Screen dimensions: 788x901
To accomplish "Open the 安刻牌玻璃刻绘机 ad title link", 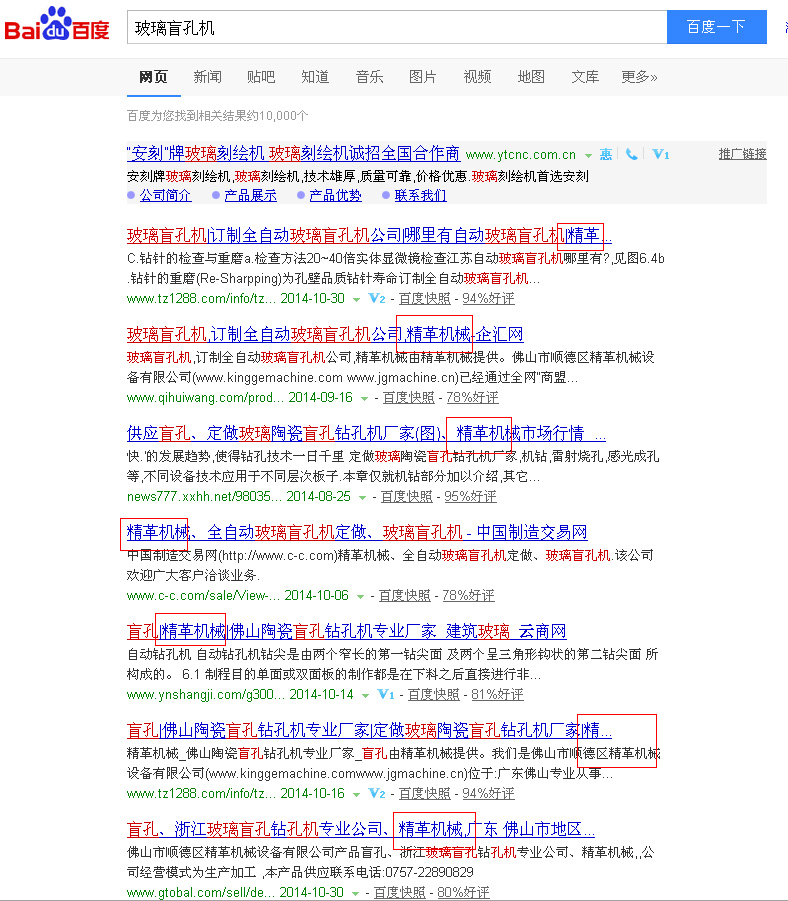I will 293,153.
